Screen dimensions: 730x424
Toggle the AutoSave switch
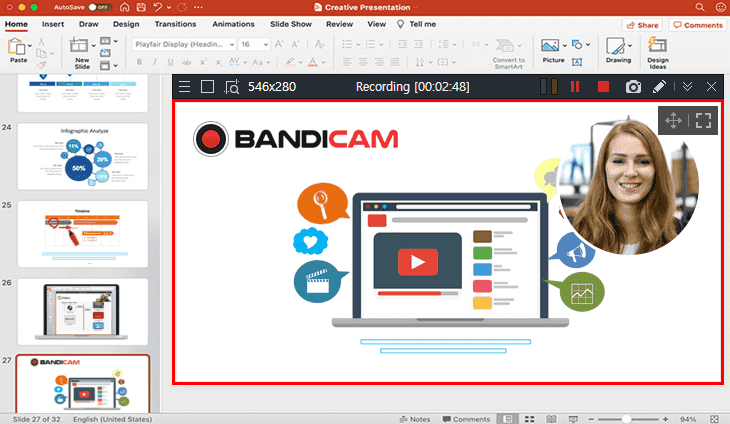click(x=99, y=6)
